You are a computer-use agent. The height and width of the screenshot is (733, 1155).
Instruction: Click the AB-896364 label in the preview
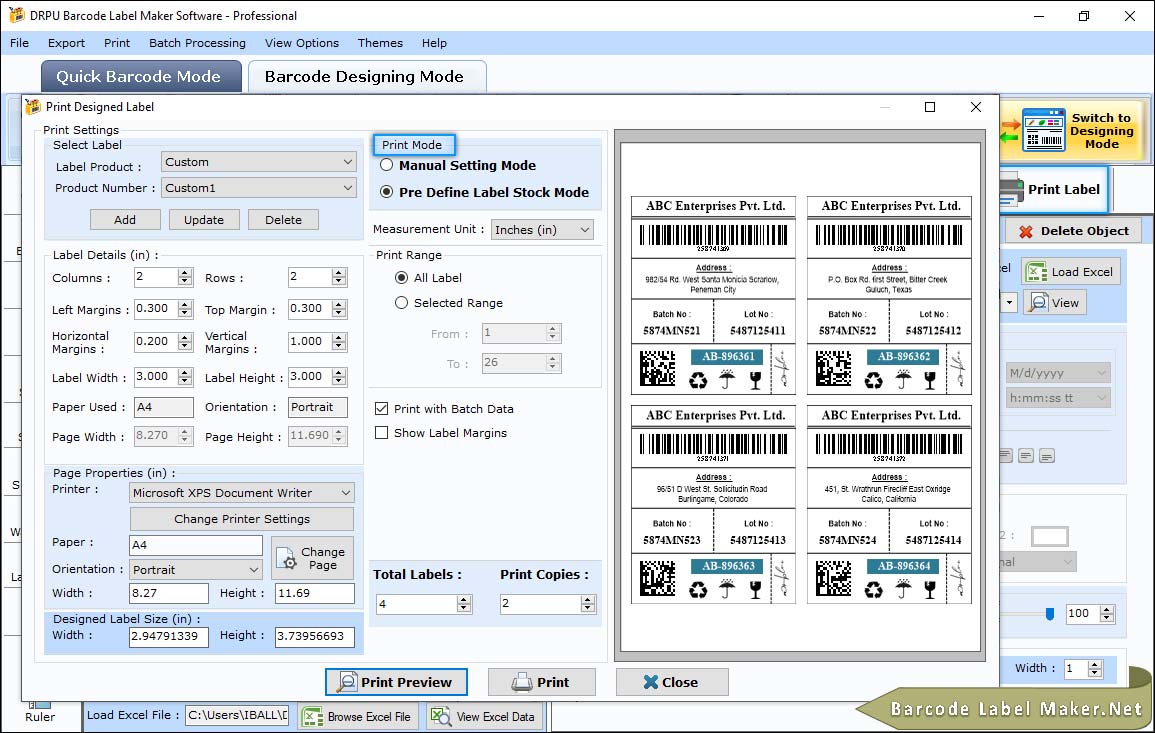[904, 567]
